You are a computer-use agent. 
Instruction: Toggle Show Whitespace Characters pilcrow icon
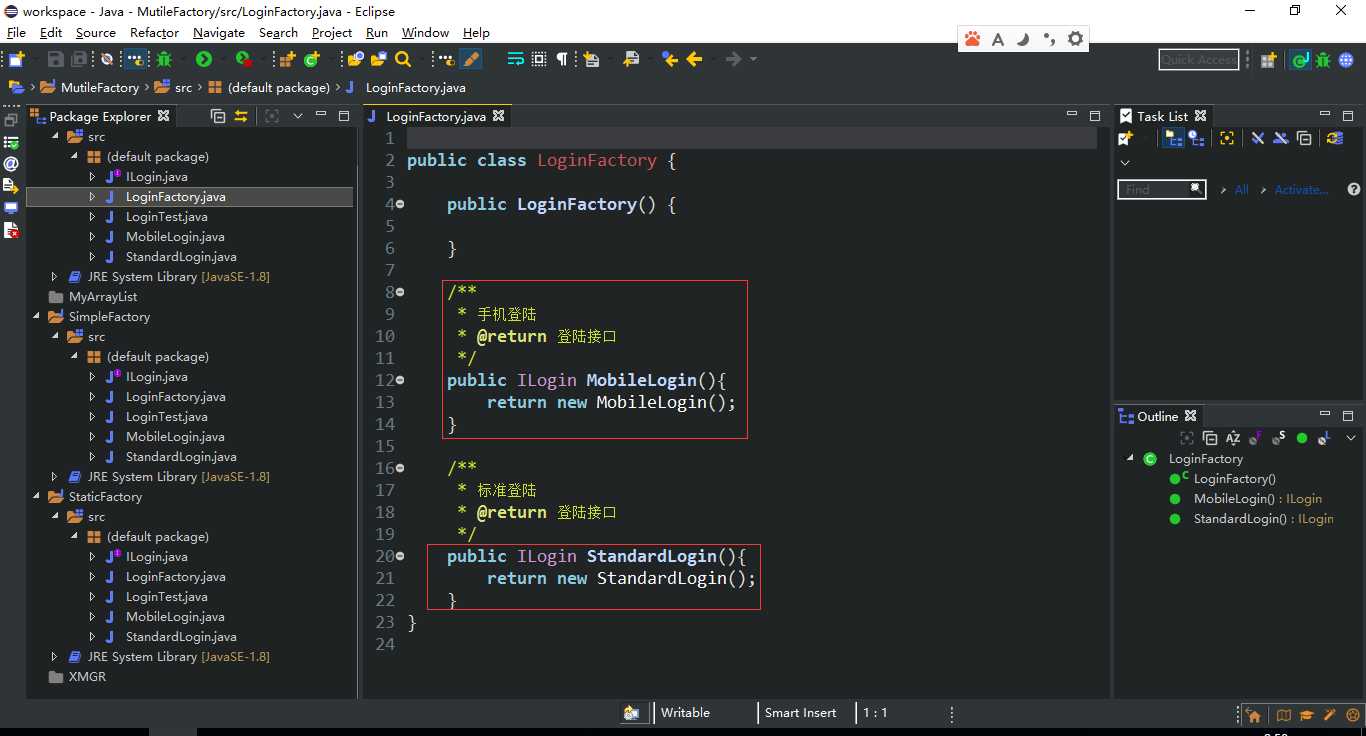pyautogui.click(x=562, y=60)
